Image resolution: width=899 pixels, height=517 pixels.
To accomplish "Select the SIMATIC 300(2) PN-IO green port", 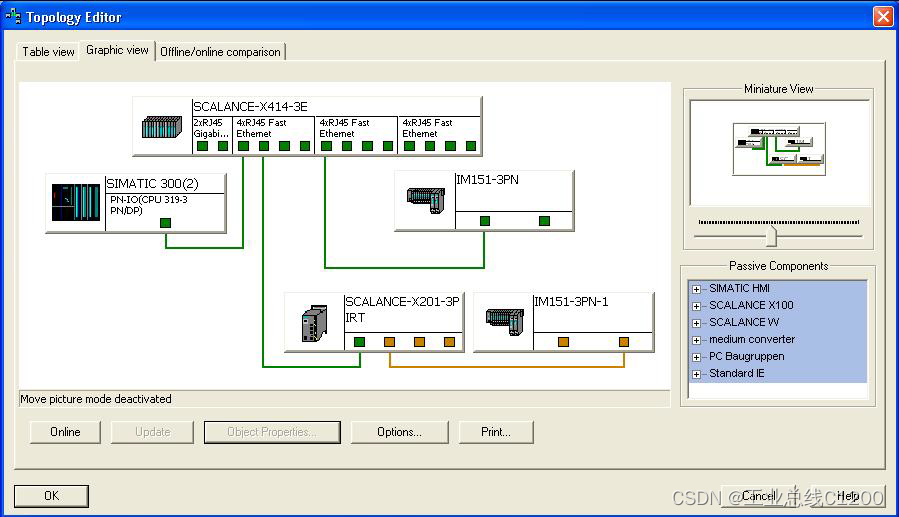I will click(x=166, y=222).
